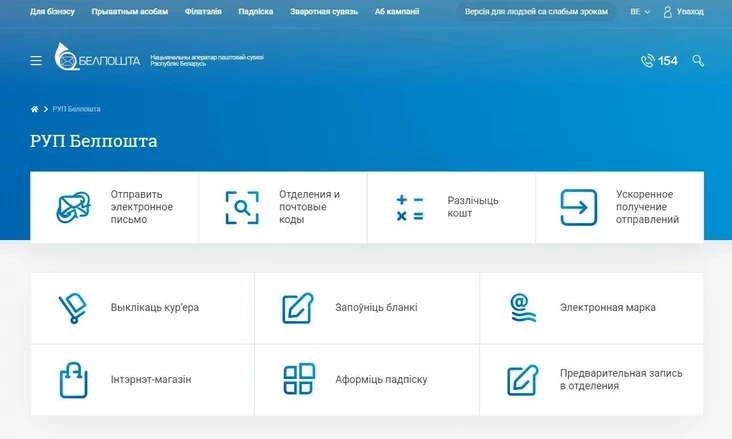
Task: Click the @ wave icon for Электронная марка
Action: (x=522, y=308)
